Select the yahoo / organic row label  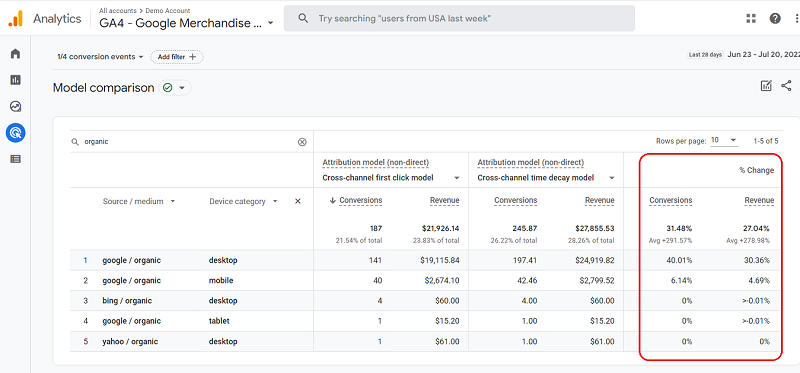(x=130, y=341)
